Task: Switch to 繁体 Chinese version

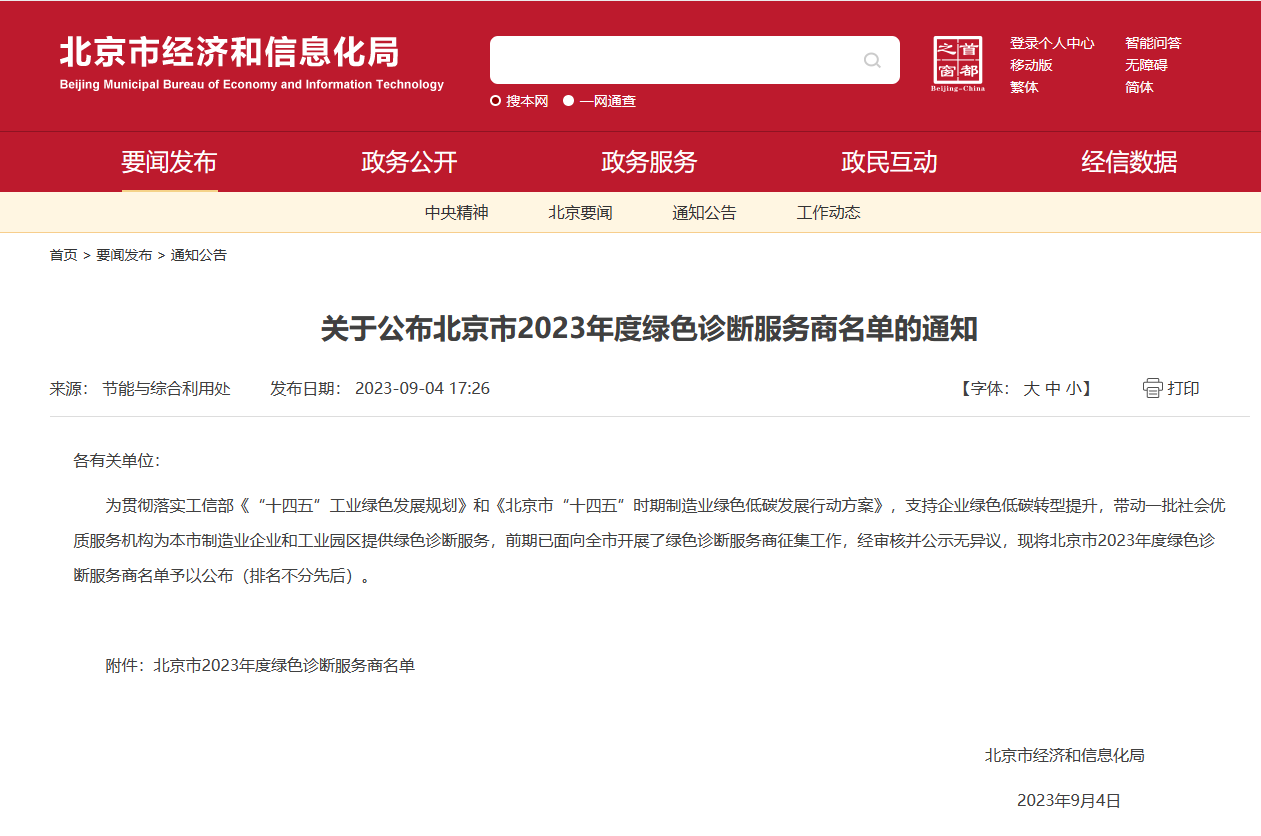Action: pos(1024,87)
